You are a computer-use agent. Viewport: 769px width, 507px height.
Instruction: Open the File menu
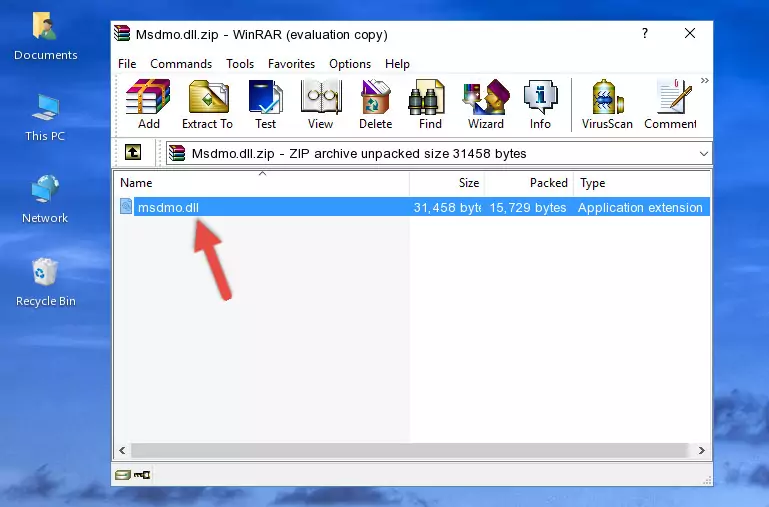127,64
